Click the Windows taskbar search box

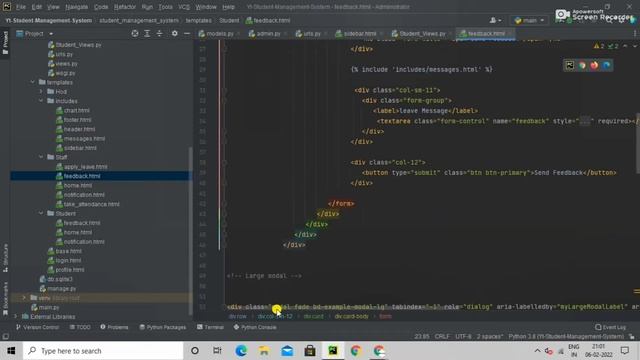pyautogui.click(x=103, y=351)
